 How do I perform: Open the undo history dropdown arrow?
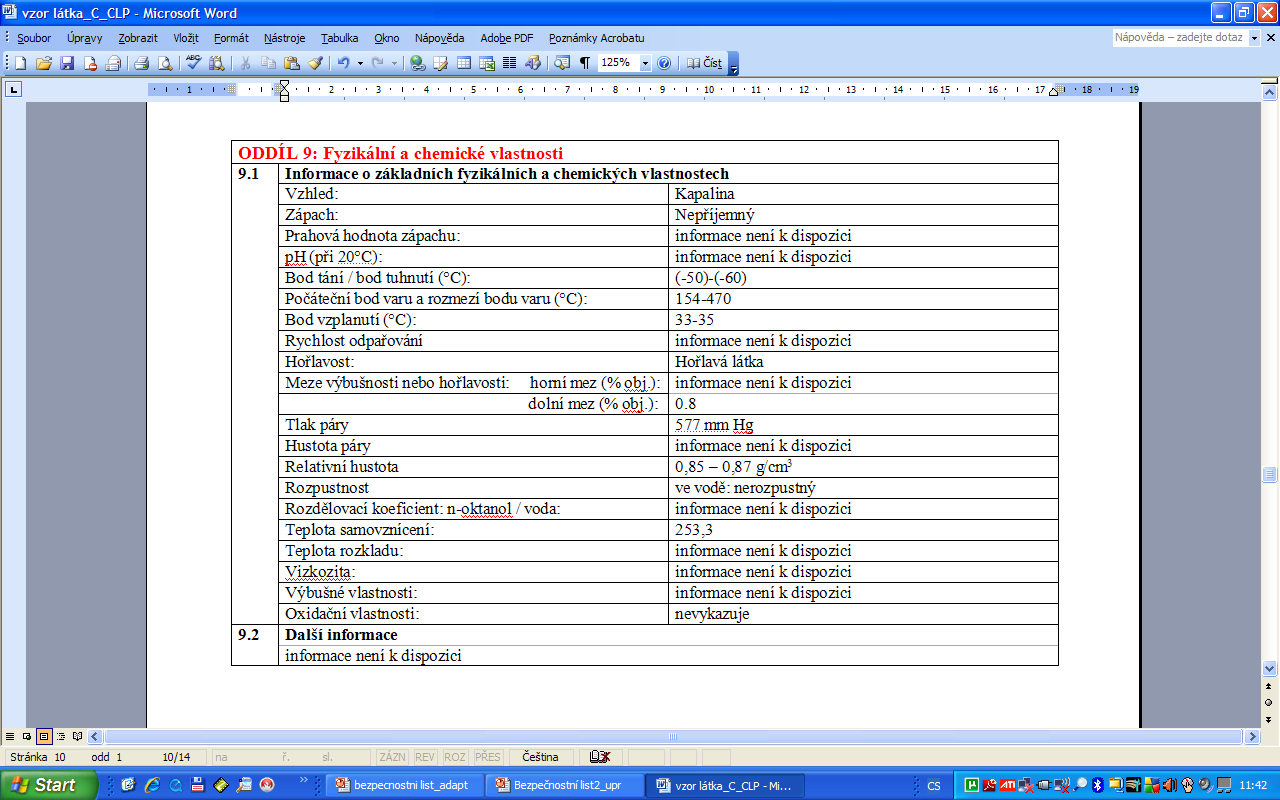pyautogui.click(x=360, y=63)
